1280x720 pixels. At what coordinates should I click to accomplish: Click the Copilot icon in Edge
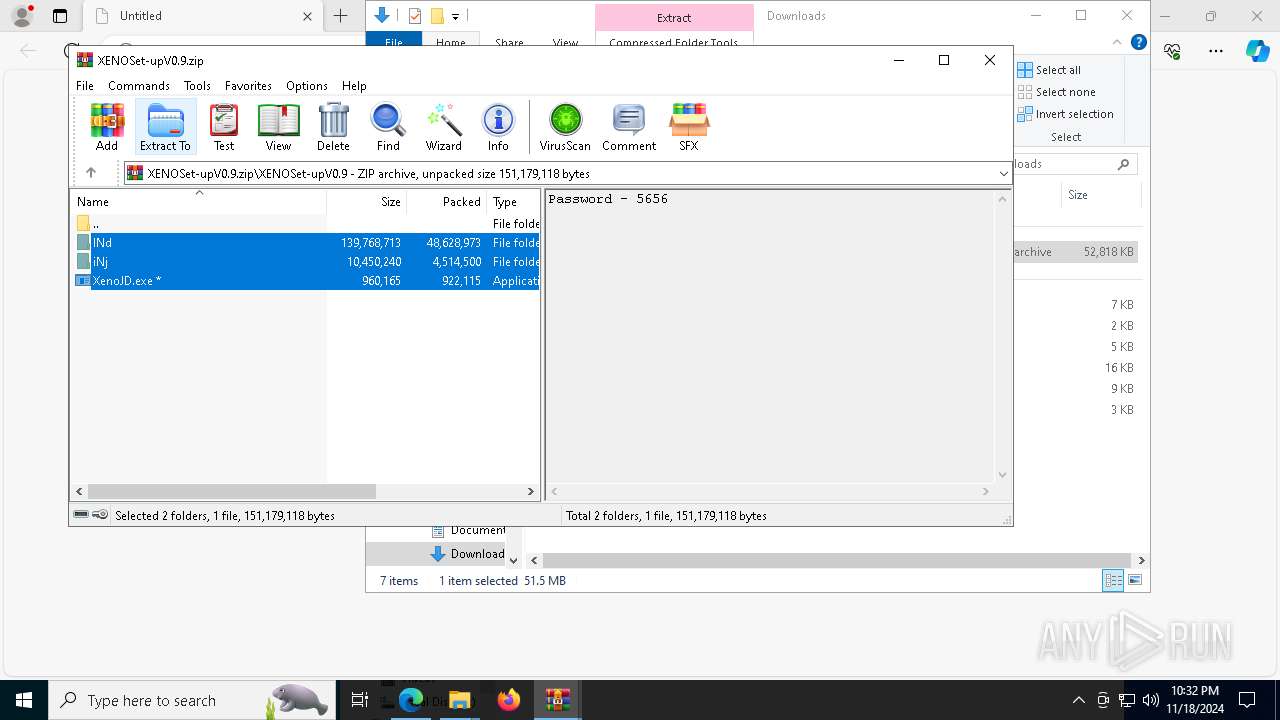pyautogui.click(x=1257, y=51)
